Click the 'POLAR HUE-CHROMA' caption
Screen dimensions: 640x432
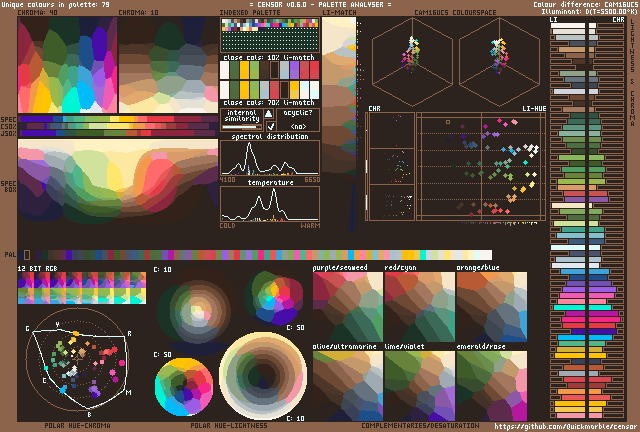click(x=77, y=426)
